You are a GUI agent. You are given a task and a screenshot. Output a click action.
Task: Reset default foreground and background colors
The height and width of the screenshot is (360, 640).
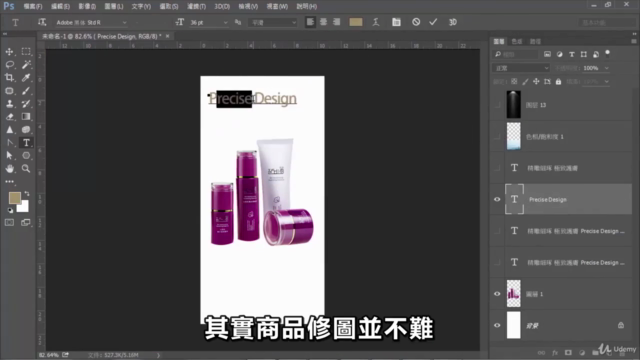coord(10,211)
